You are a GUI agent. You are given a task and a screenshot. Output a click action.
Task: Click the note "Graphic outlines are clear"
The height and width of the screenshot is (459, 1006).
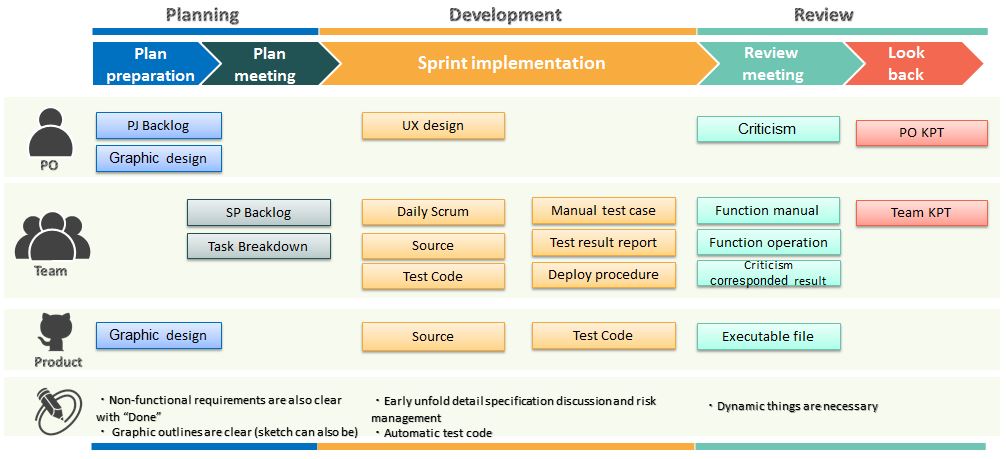[229, 432]
